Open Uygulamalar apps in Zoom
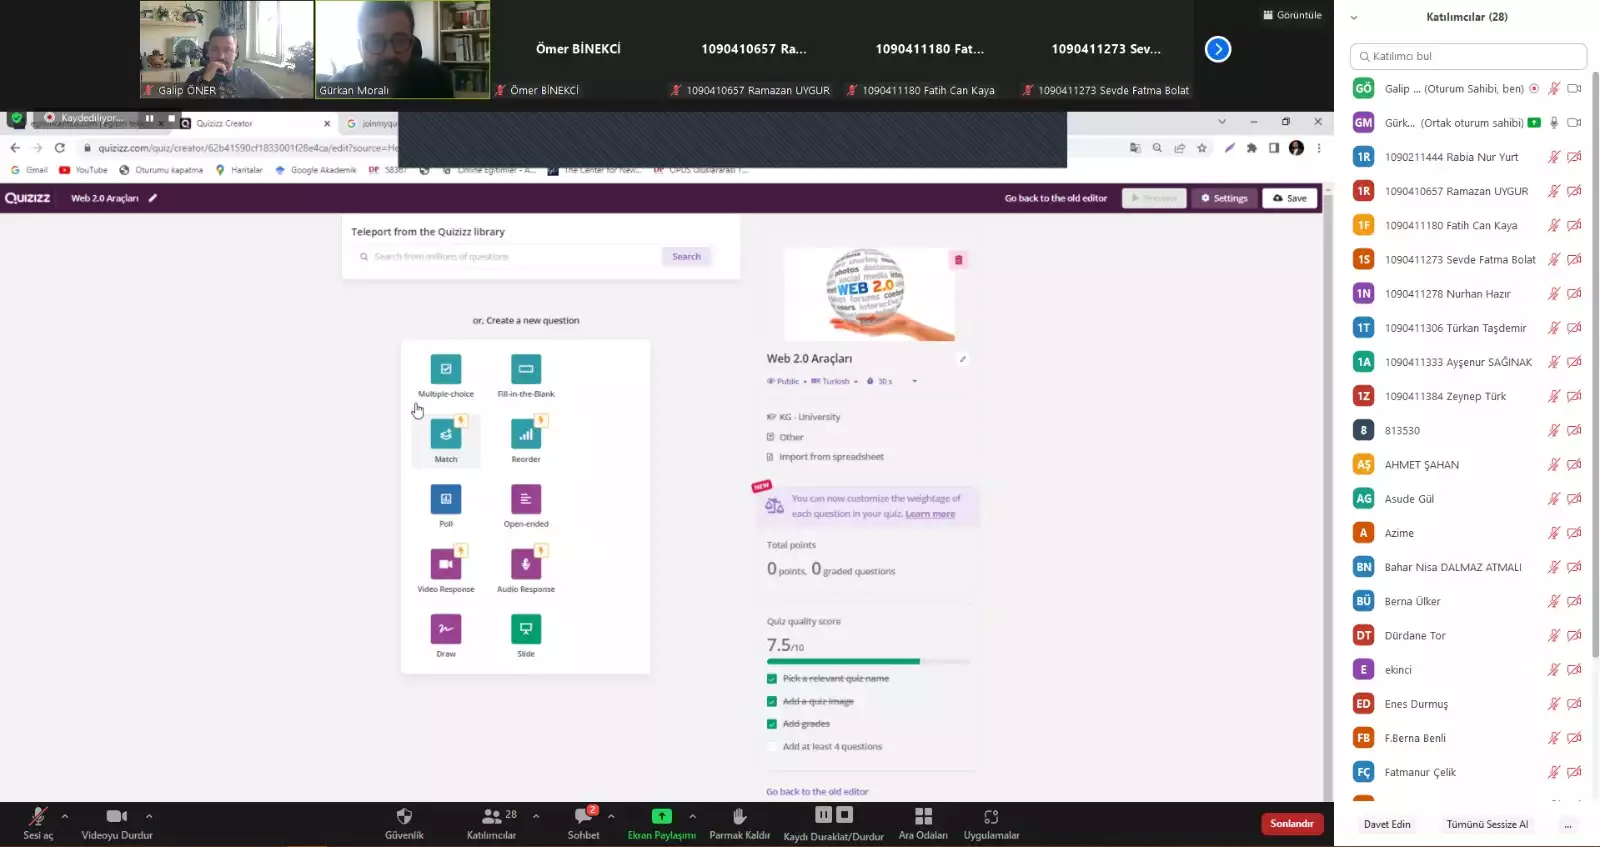Screen dimensions: 1600x847 pyautogui.click(x=991, y=824)
